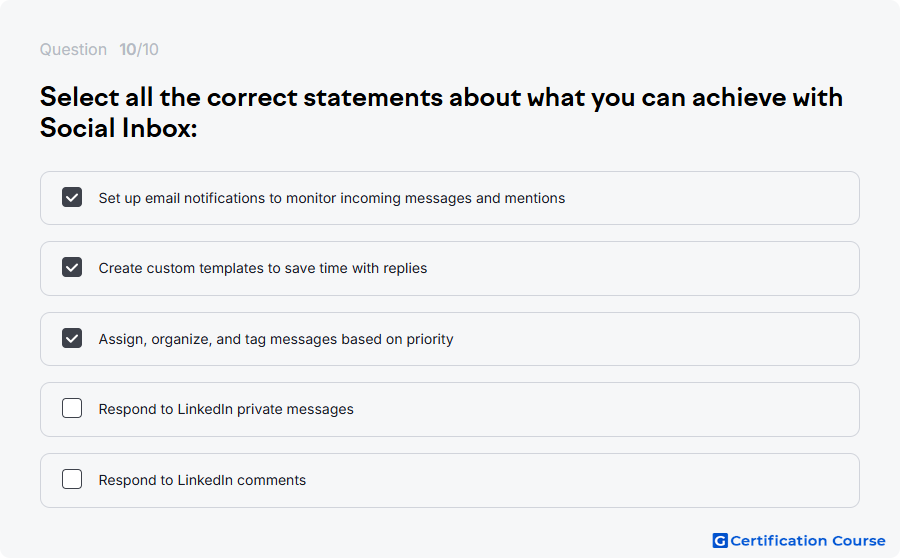Choose the 'Assign, organize, and tag messages' text
The width and height of the screenshot is (900, 558).
pos(276,339)
